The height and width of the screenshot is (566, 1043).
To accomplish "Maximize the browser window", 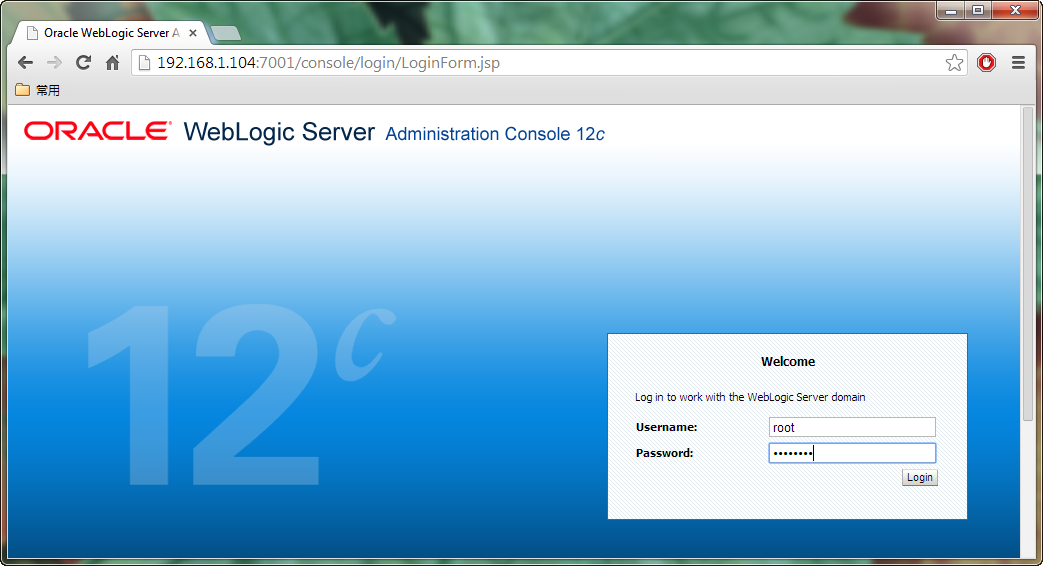I will point(978,11).
